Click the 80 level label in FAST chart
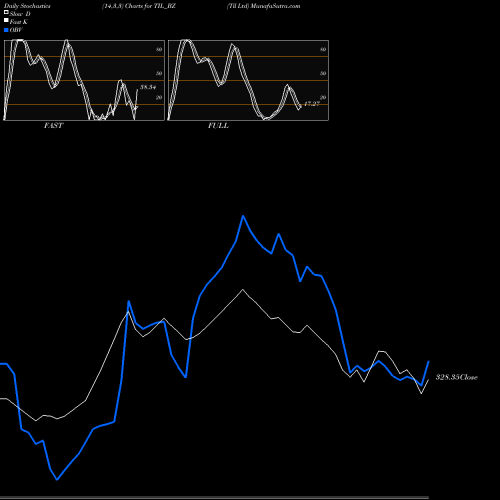The width and height of the screenshot is (500, 500). (x=159, y=49)
